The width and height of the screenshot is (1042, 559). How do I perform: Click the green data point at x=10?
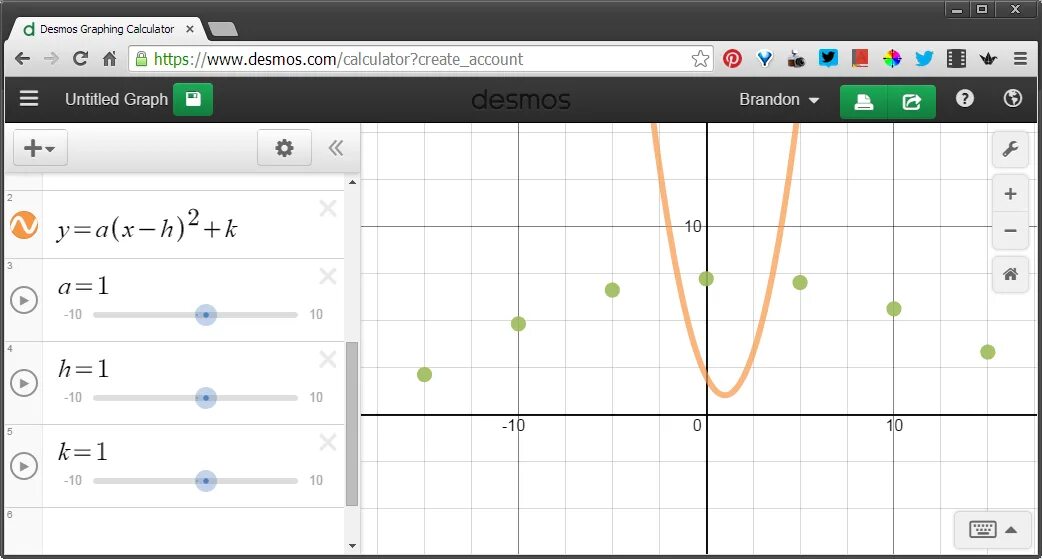(894, 308)
